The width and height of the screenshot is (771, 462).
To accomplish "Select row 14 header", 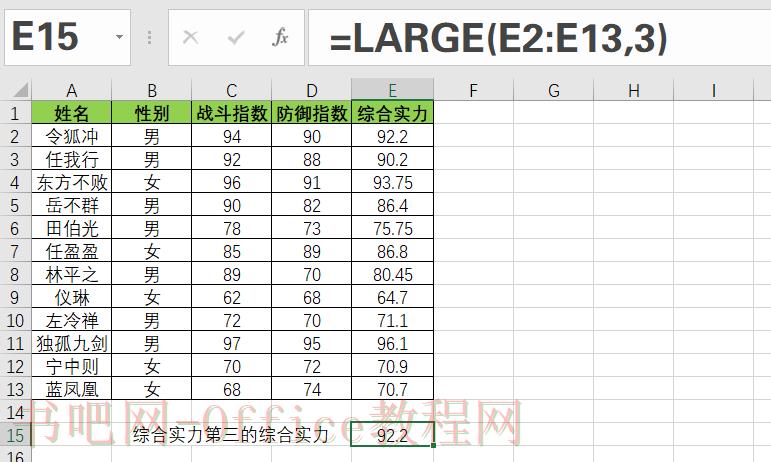I will (x=15, y=412).
